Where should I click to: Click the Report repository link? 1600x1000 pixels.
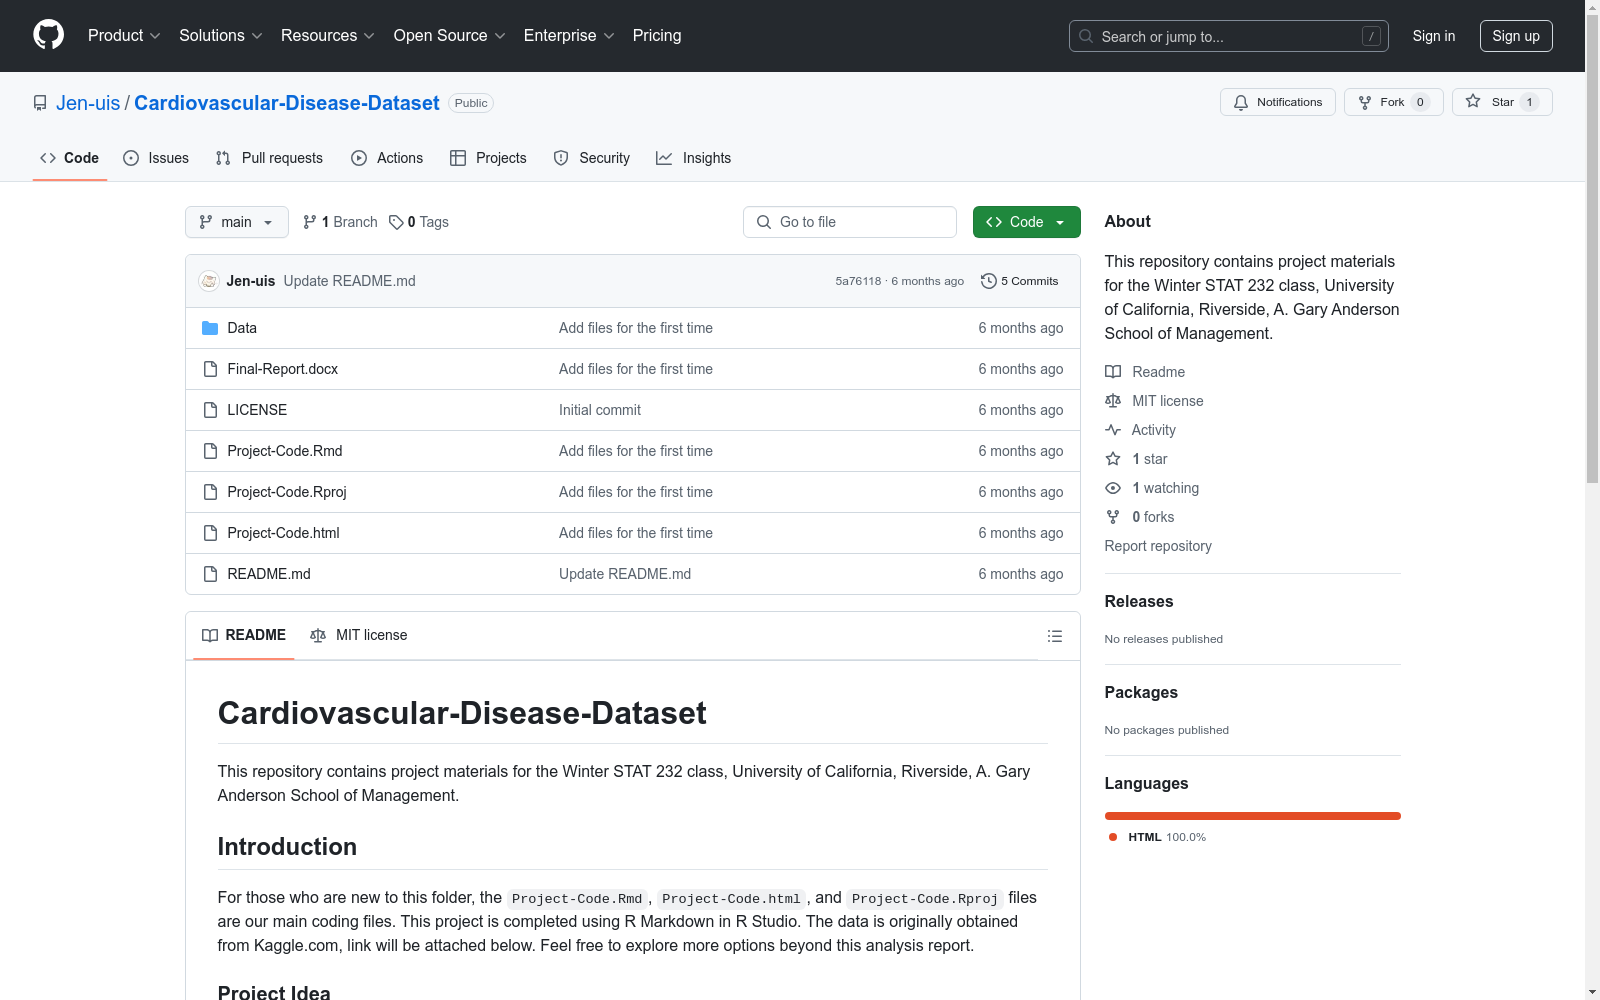click(x=1157, y=546)
